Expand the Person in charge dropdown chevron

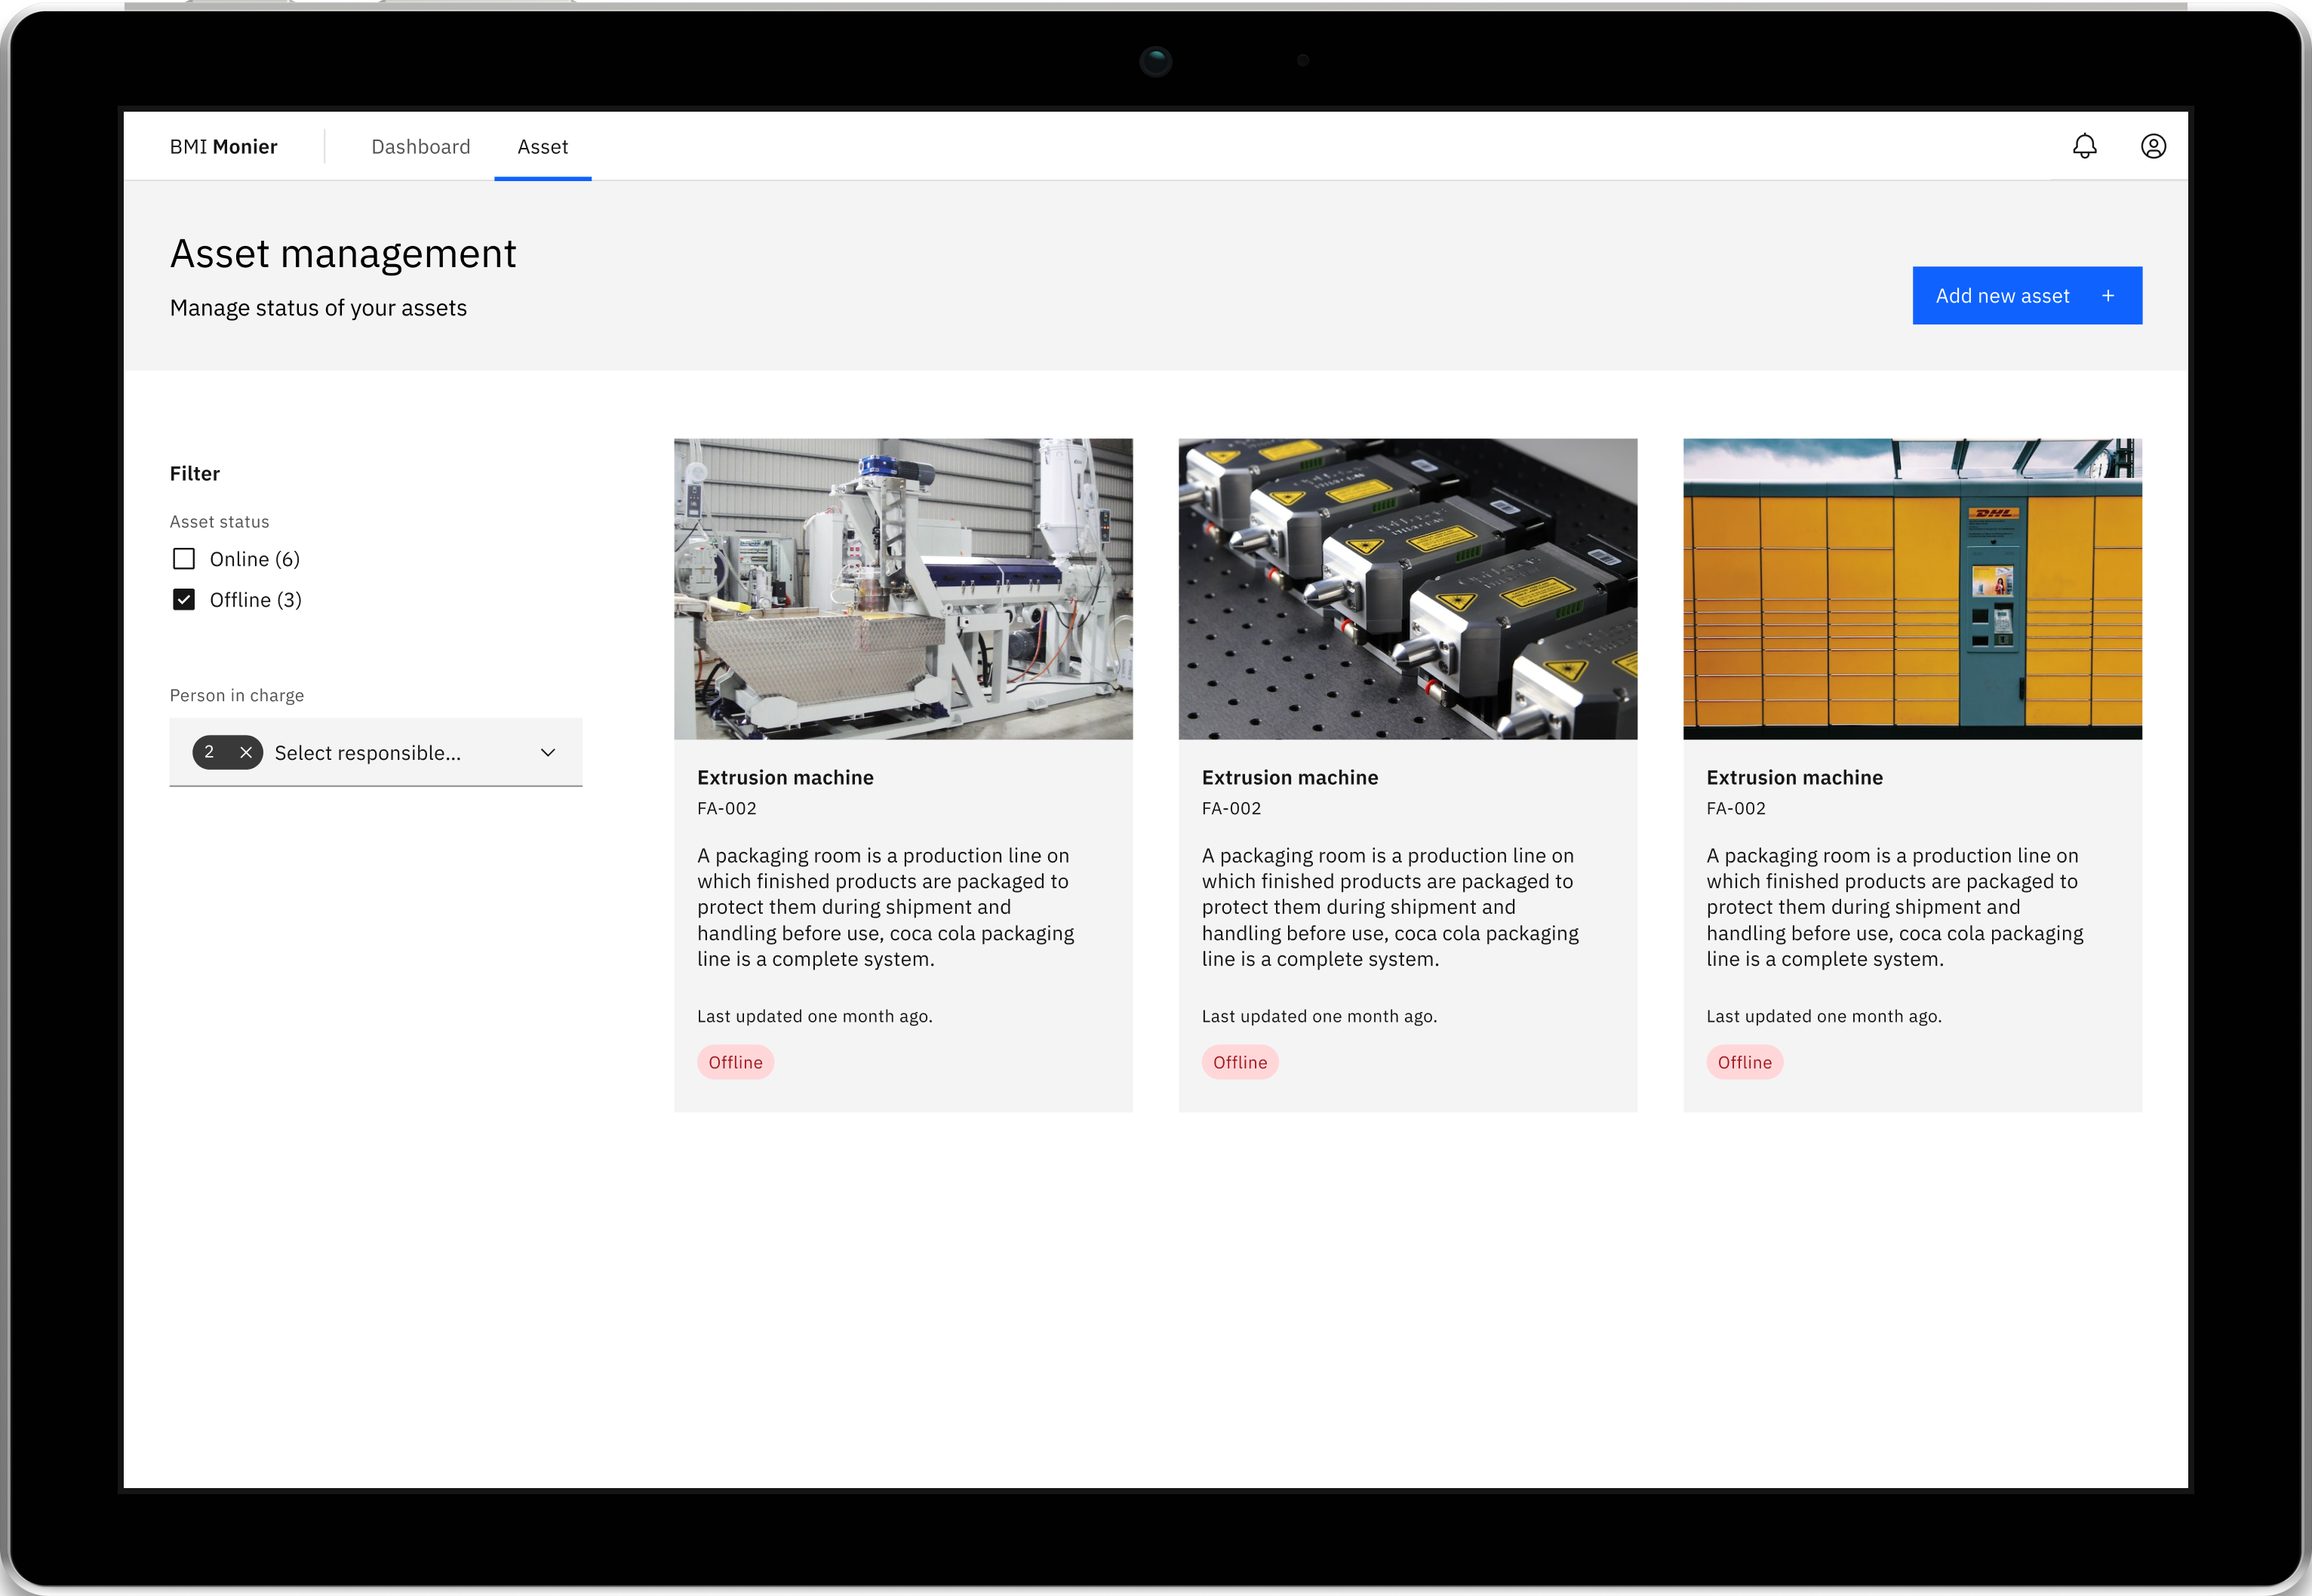[x=548, y=753]
